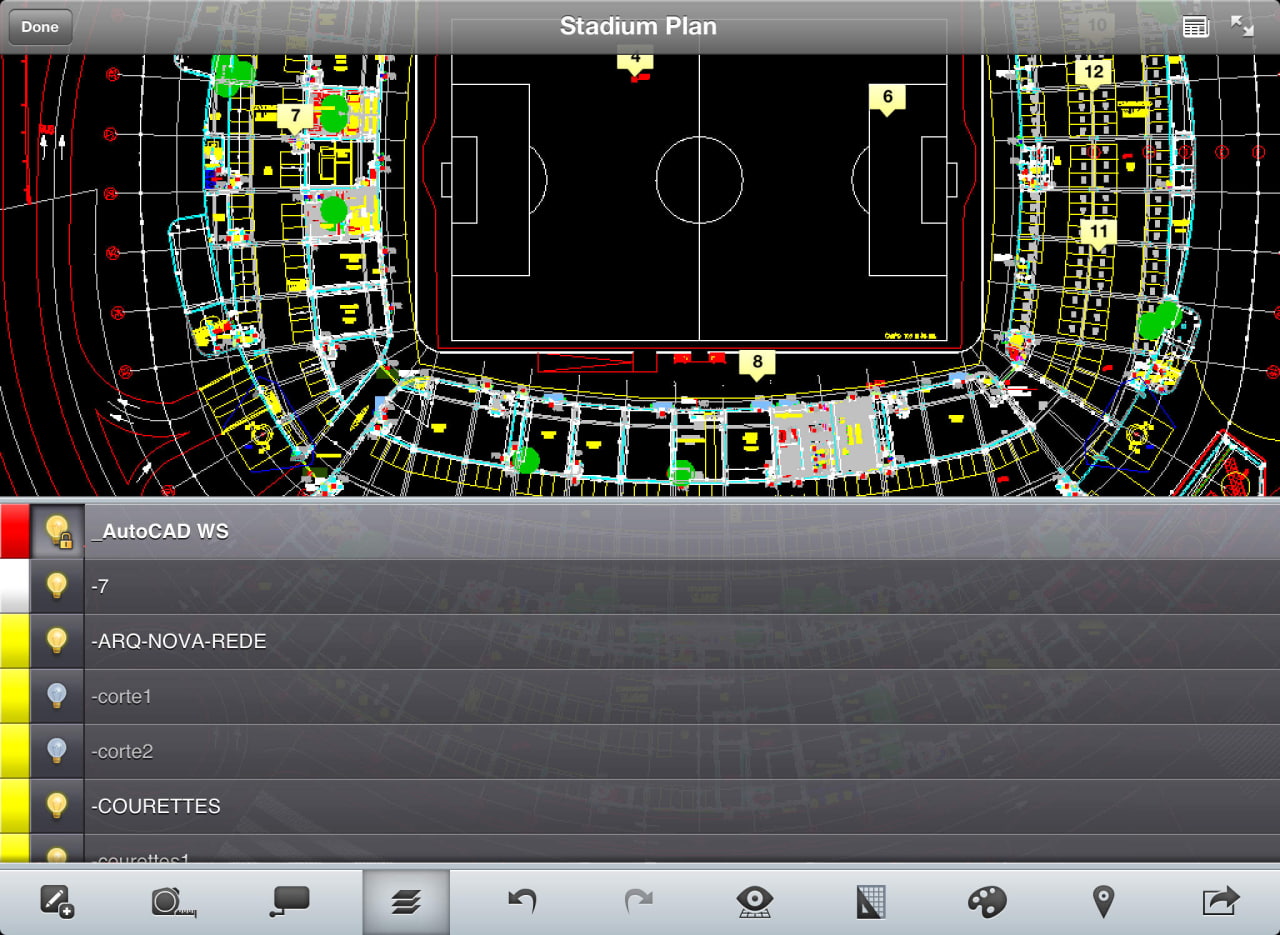Screen dimensions: 1280x935
Task: Show the -corte1 layer via lightbulb
Action: click(57, 696)
